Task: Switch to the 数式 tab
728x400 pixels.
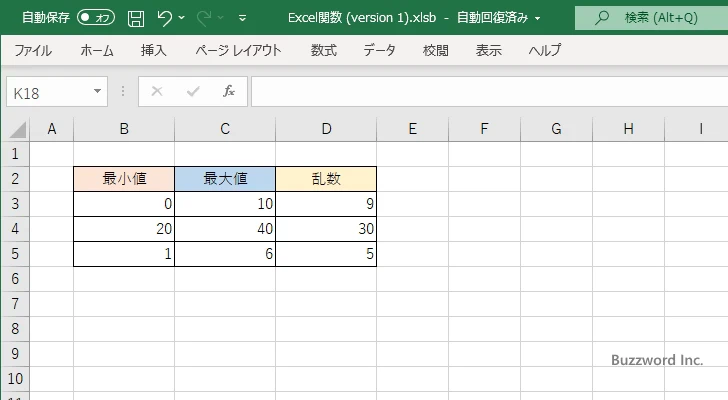Action: coord(324,50)
